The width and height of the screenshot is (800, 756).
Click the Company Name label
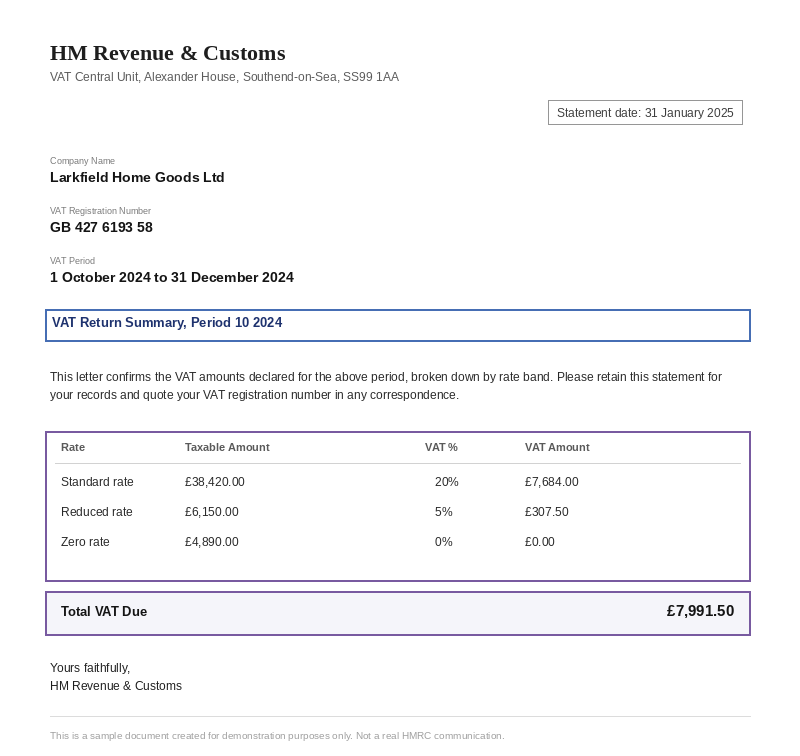coord(82,161)
